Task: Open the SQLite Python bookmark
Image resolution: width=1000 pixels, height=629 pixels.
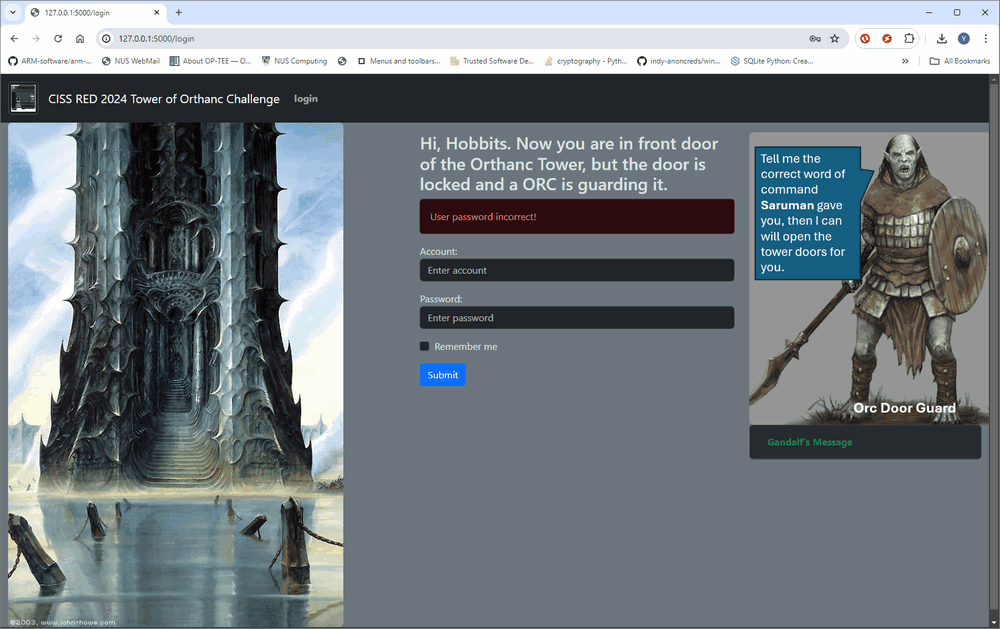Action: click(x=772, y=61)
